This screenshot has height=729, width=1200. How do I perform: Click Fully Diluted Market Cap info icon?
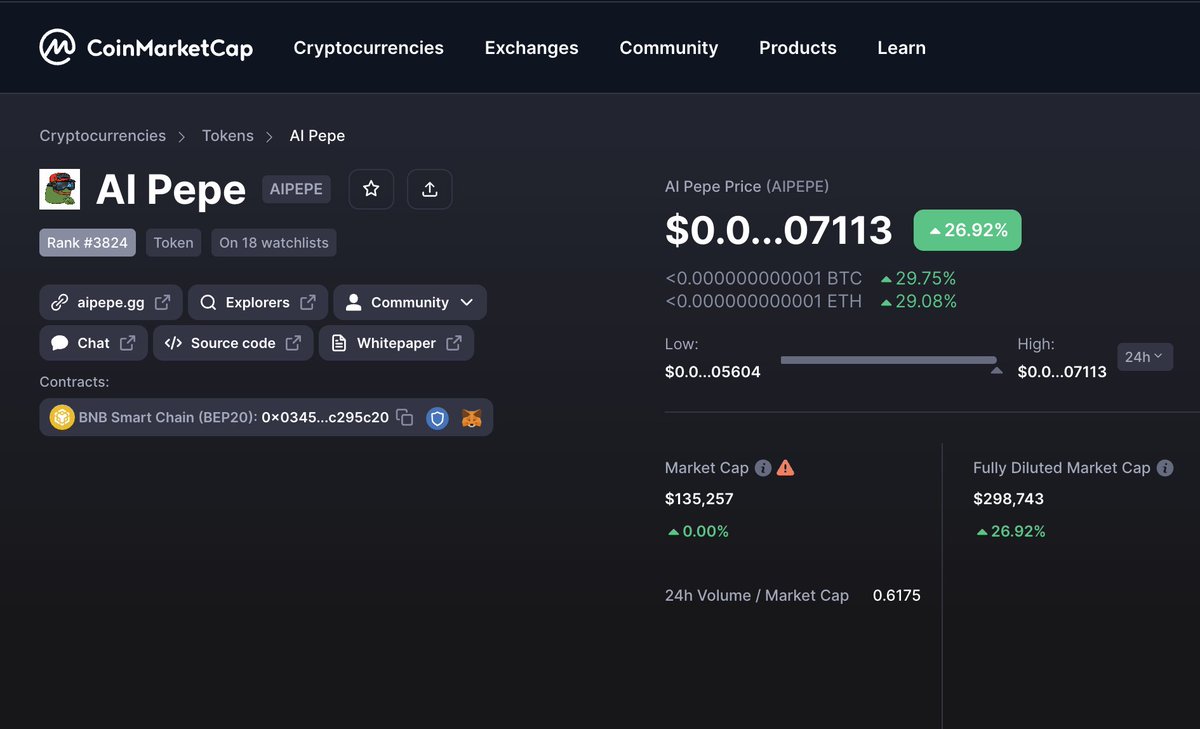point(1165,468)
